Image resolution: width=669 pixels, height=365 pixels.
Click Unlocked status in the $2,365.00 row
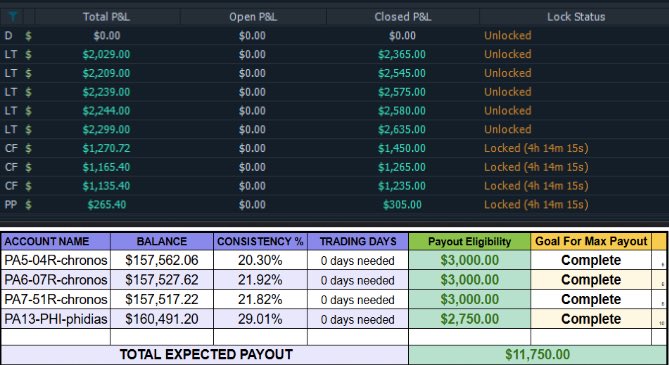tap(508, 55)
